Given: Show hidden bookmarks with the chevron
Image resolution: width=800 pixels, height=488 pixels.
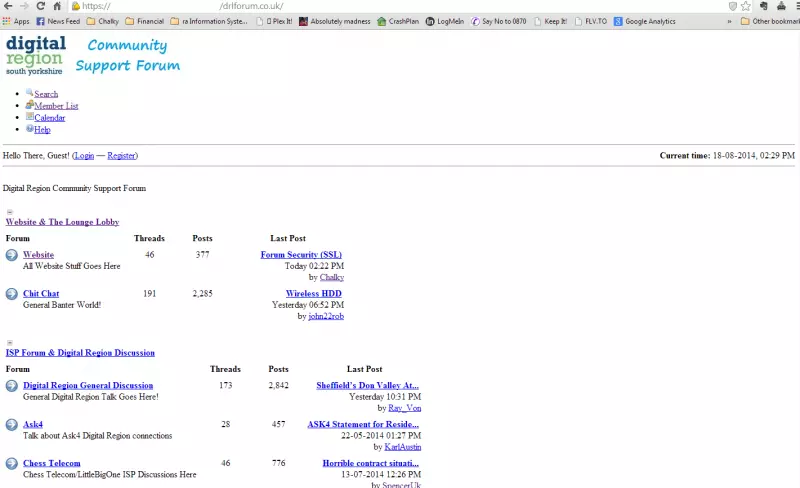Looking at the screenshot, I should (x=729, y=21).
